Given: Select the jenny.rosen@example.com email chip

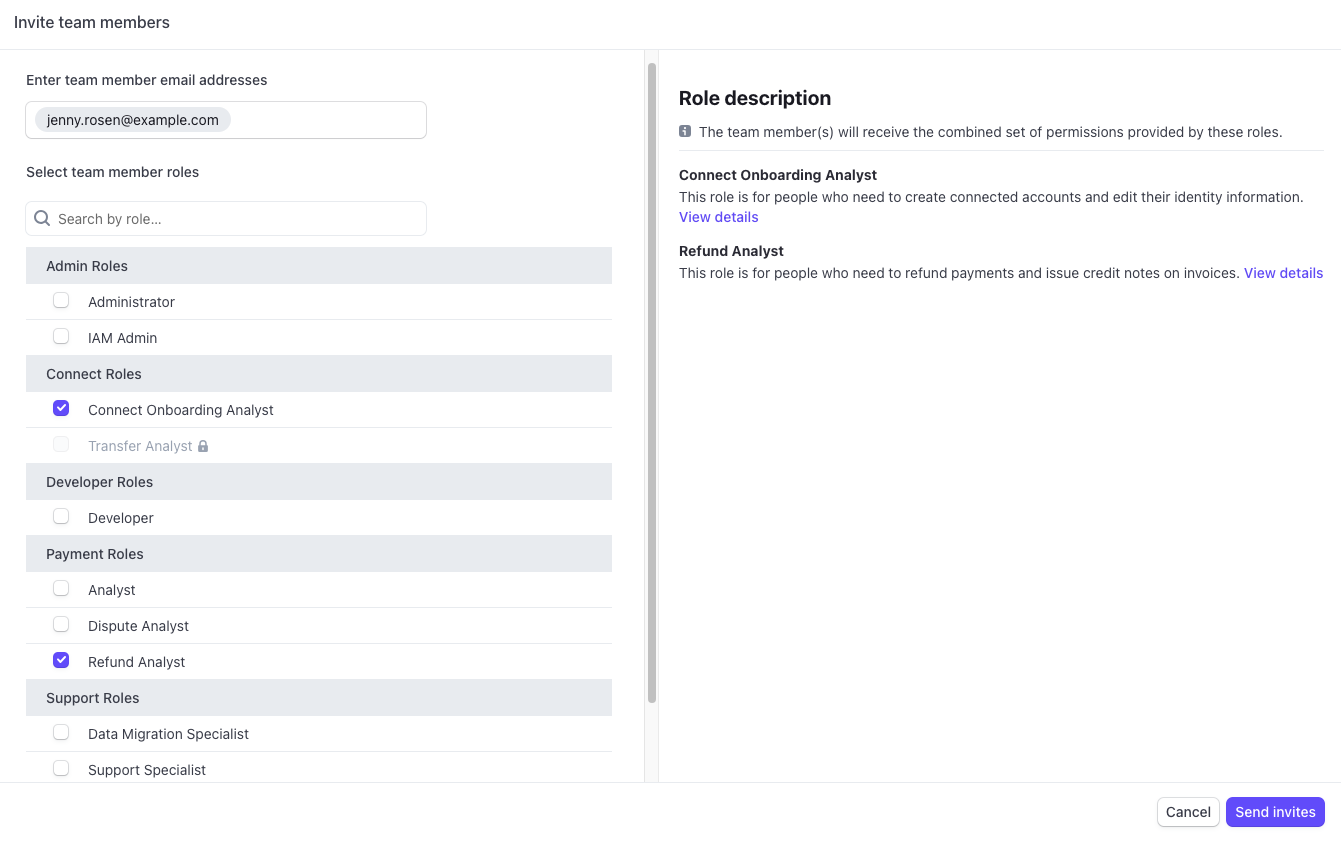Looking at the screenshot, I should point(133,120).
